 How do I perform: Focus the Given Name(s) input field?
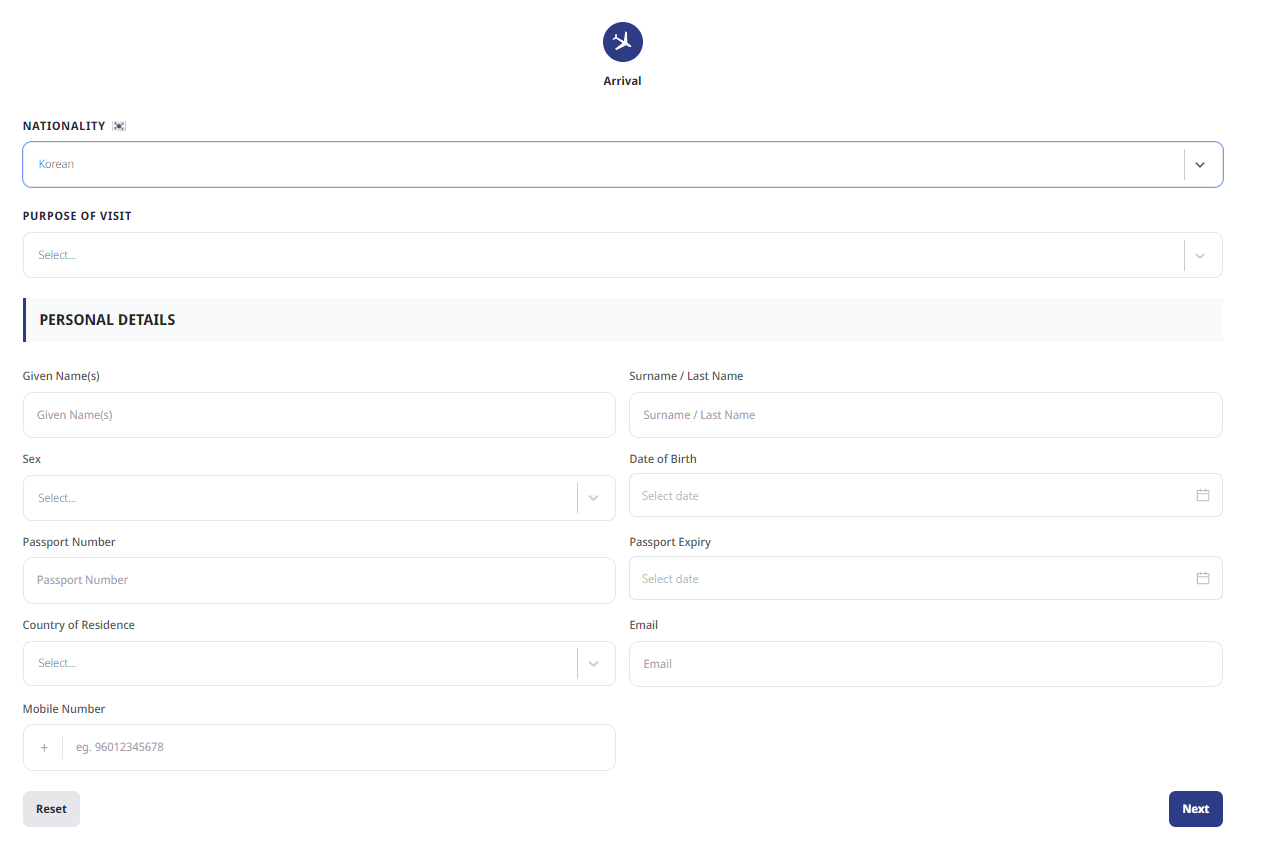pyautogui.click(x=319, y=415)
